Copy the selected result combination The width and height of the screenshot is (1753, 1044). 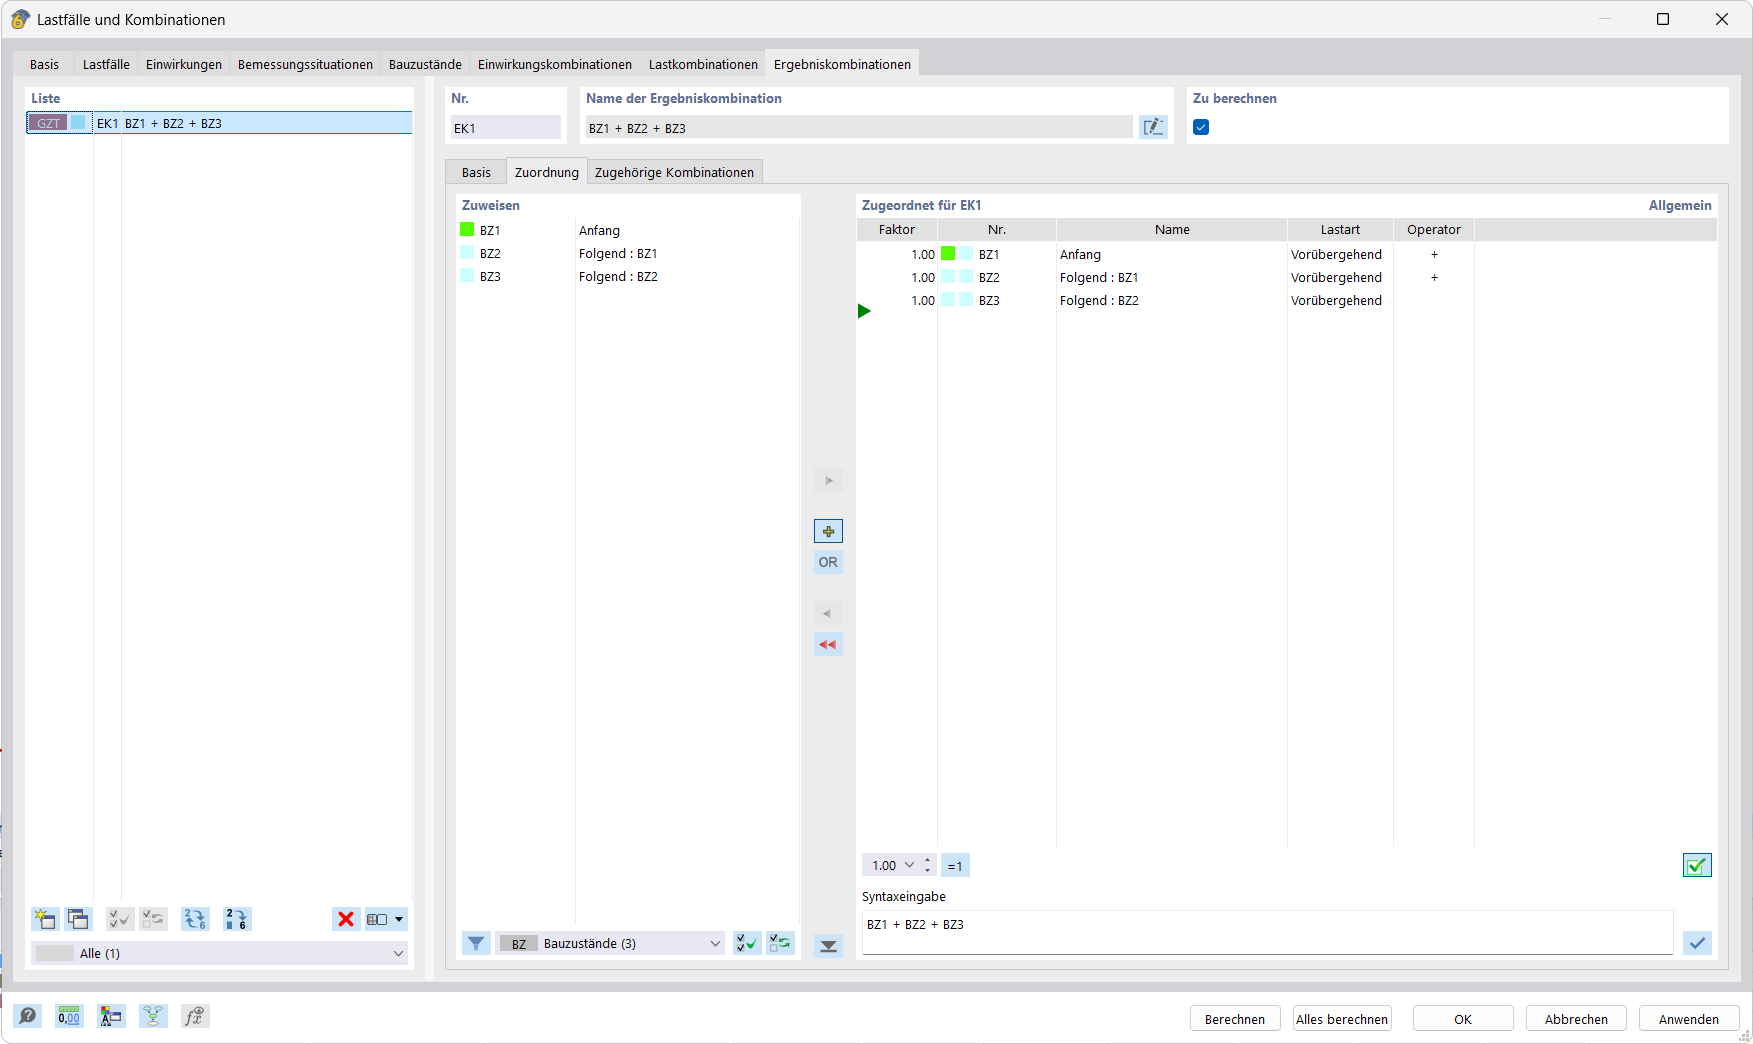pos(78,919)
